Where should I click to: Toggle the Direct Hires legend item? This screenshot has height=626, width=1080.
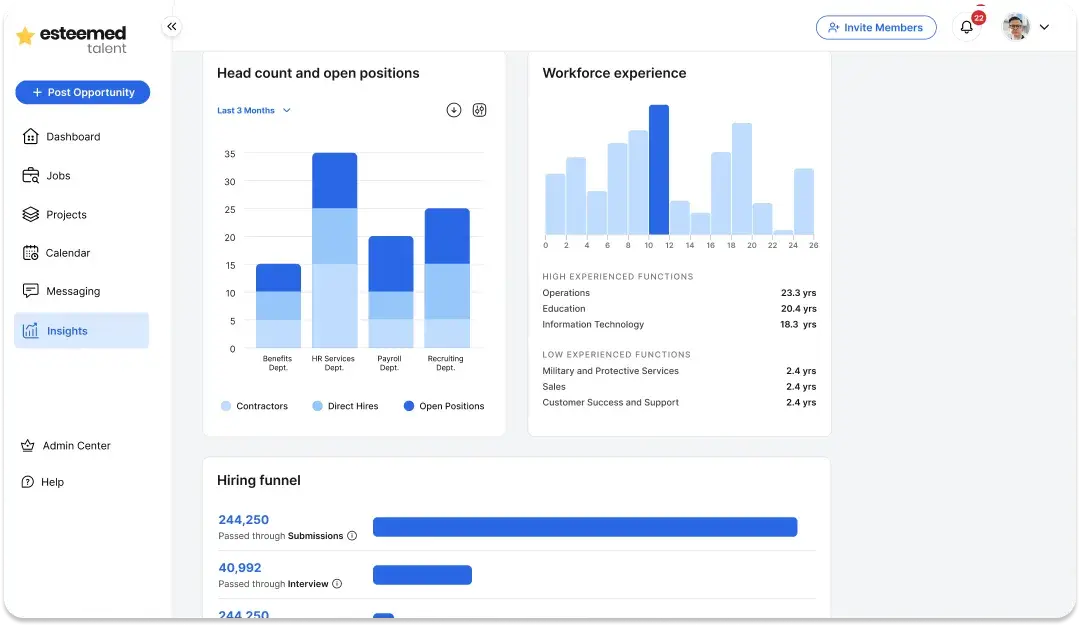344,405
